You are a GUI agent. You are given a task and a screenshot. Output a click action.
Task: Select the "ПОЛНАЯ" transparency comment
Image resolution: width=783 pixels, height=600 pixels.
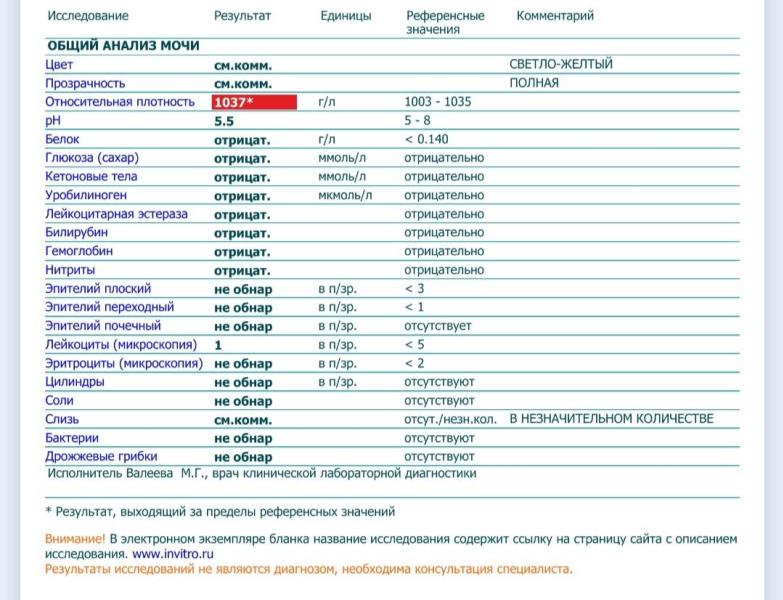coord(534,83)
